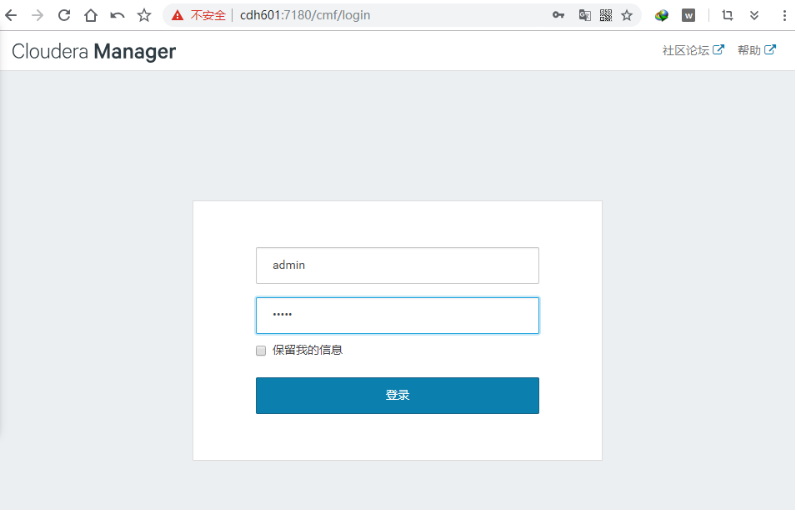
Task: Click the star icon next to the undo arrow
Action: (x=144, y=15)
